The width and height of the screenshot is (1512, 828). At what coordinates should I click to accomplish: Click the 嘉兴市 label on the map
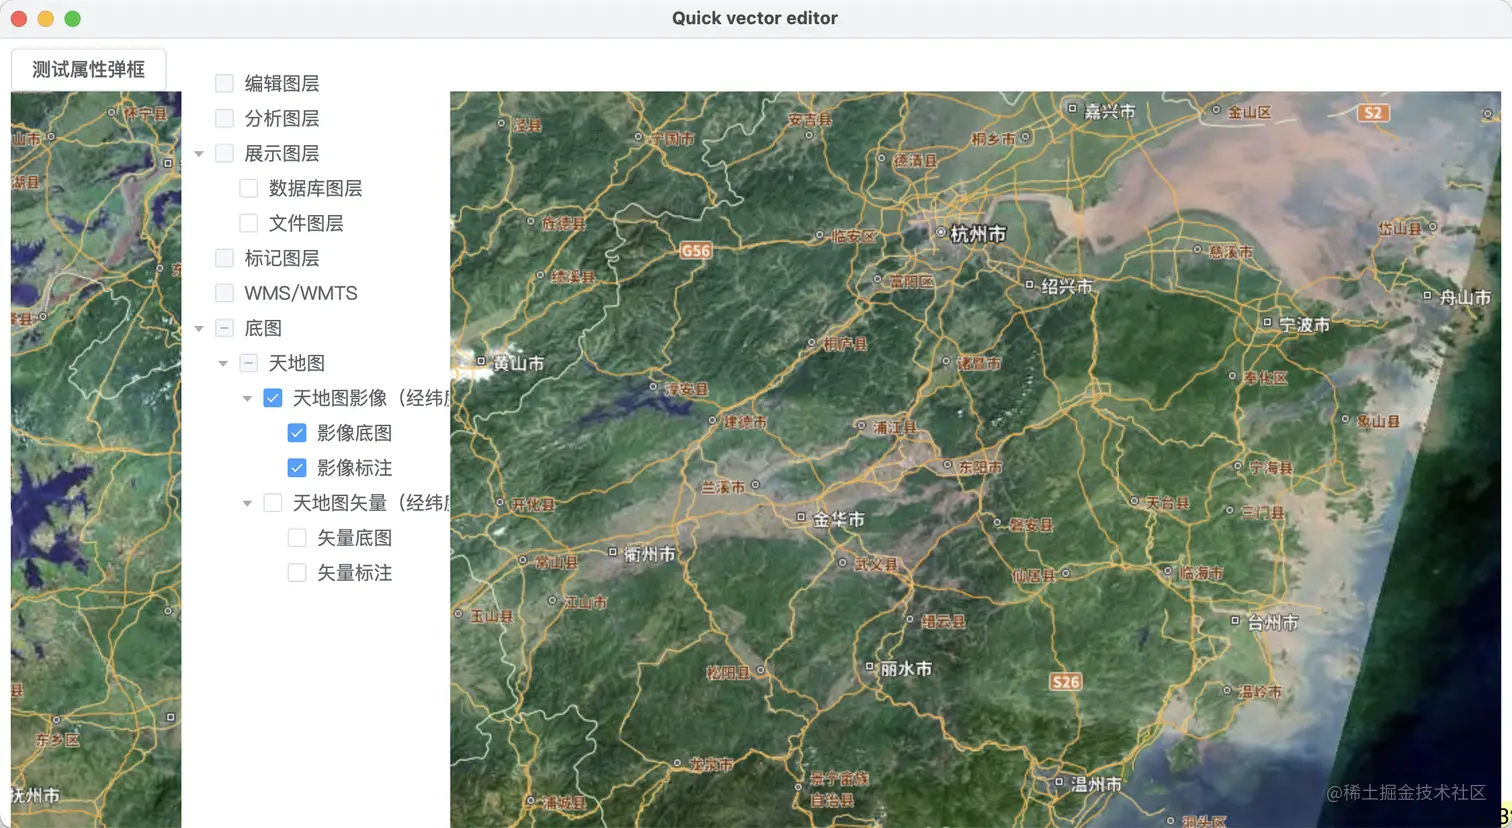(x=1110, y=111)
